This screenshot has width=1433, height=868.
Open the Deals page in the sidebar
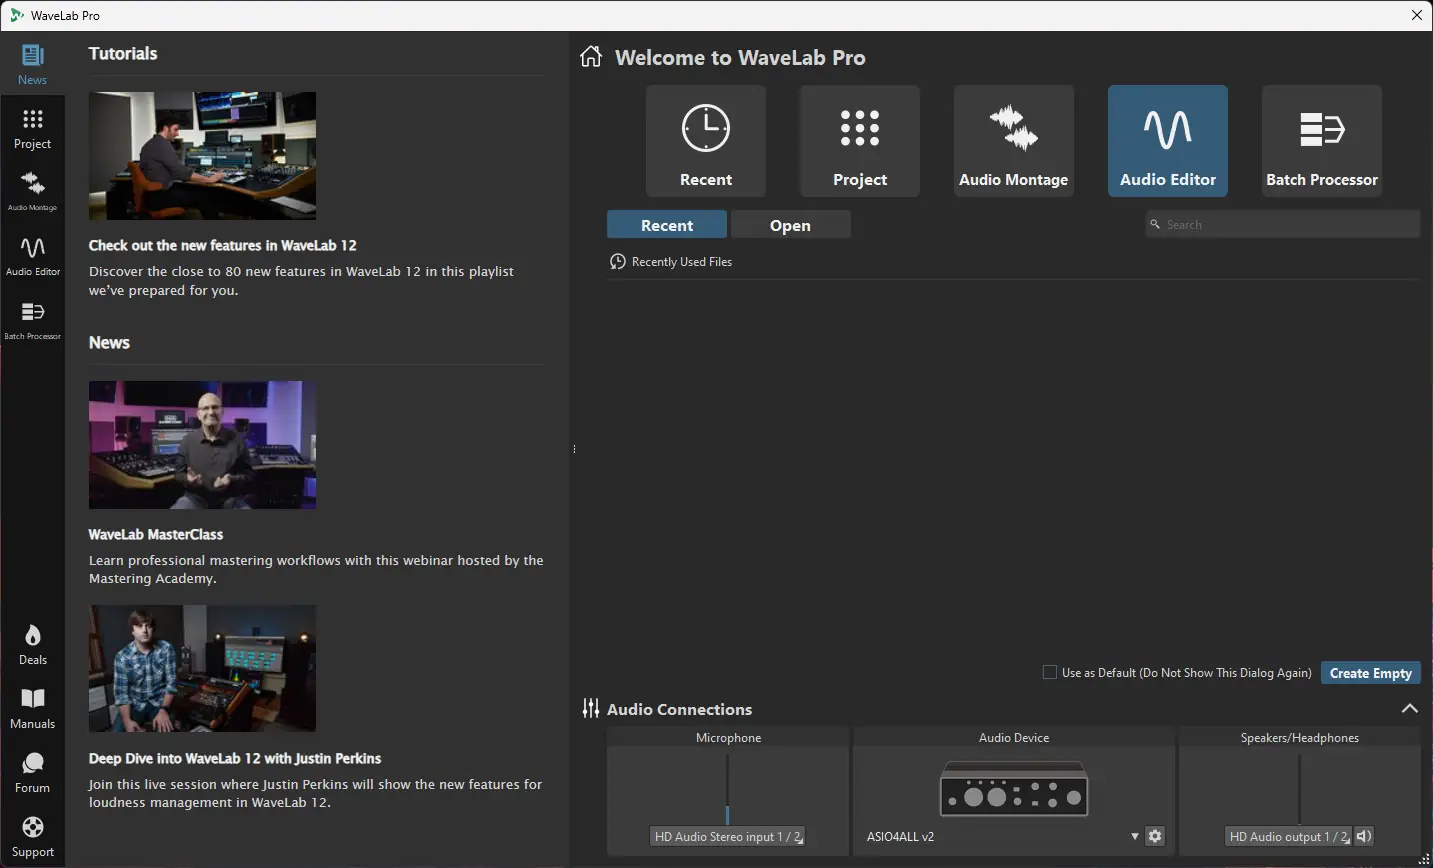pyautogui.click(x=32, y=645)
